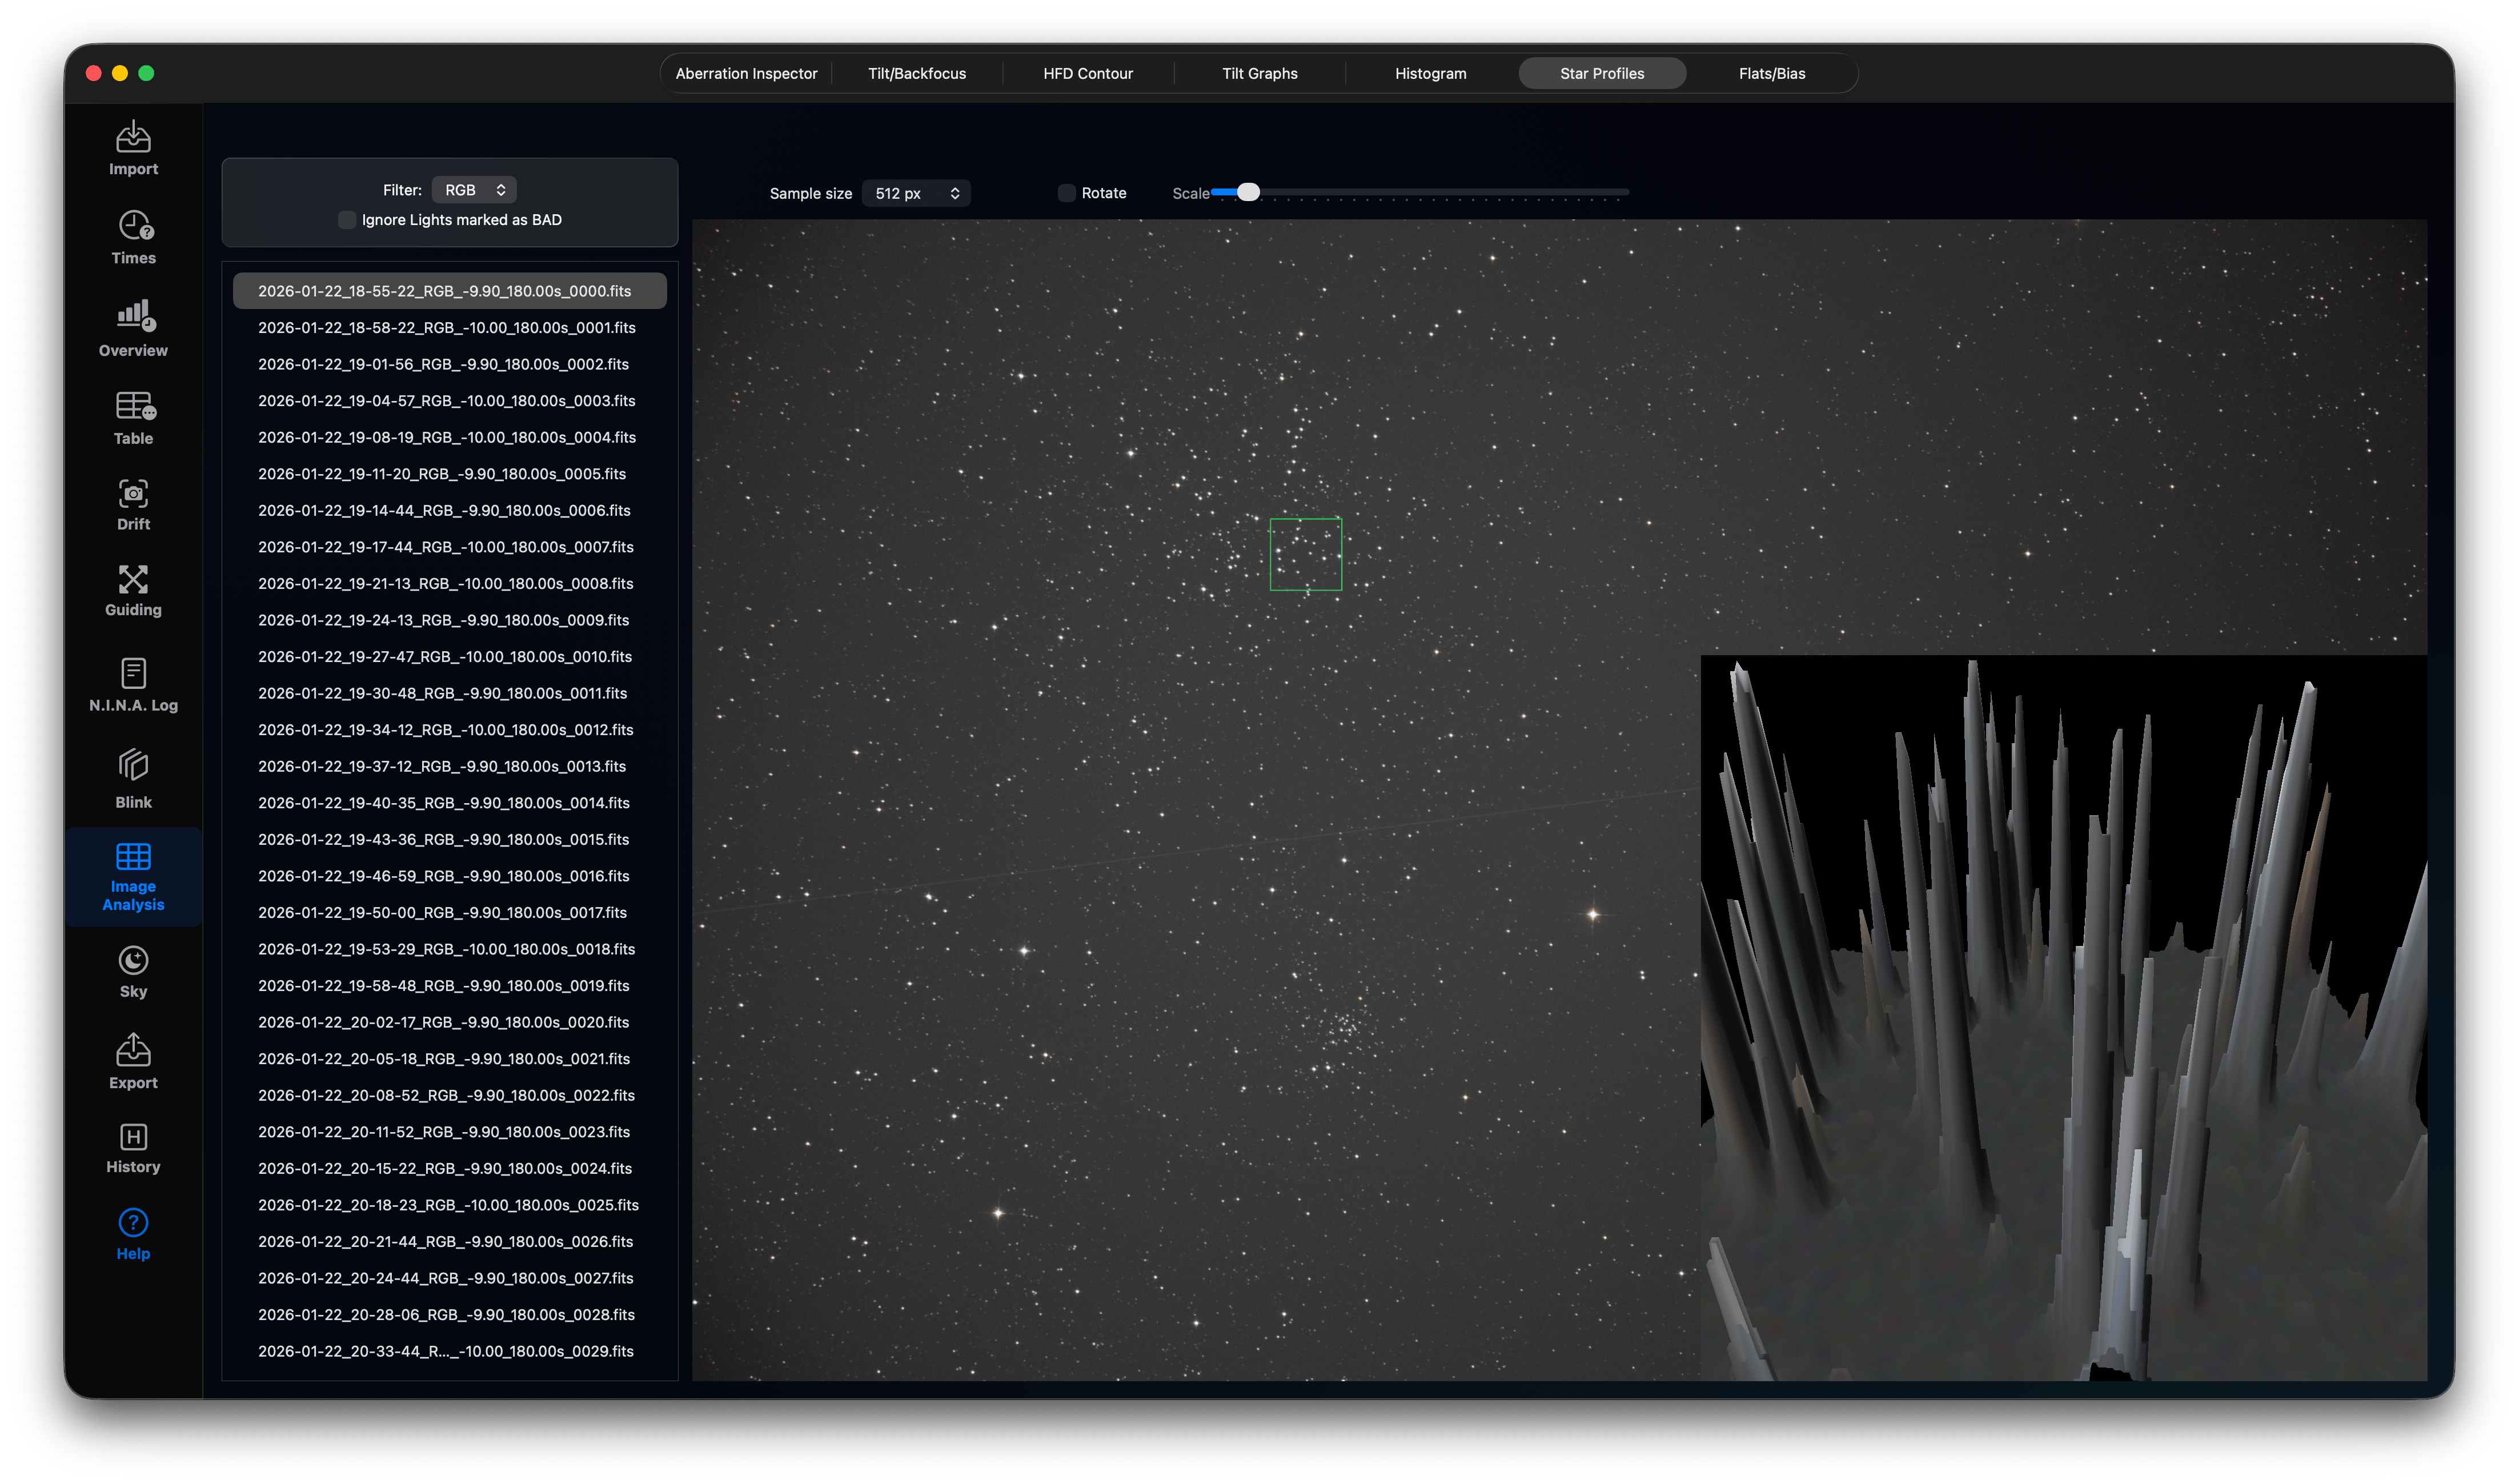Select file 2026-01-22_20-11-52_RGB_-9.90_180.00s_0023.fits

449,1132
